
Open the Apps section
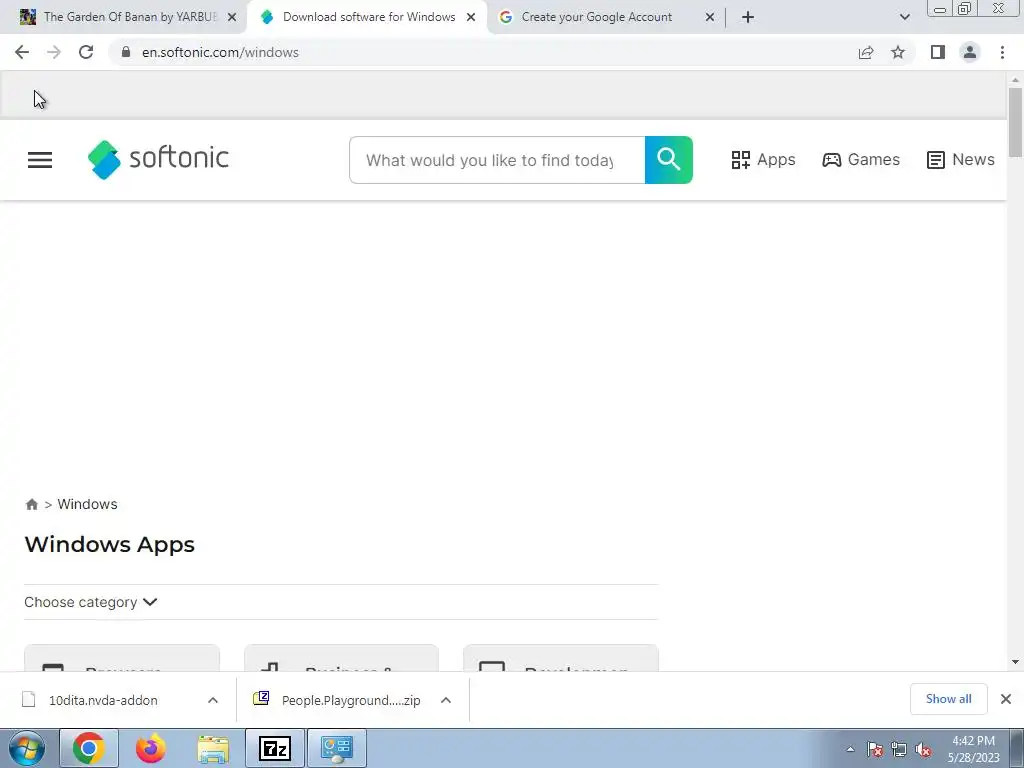click(763, 159)
